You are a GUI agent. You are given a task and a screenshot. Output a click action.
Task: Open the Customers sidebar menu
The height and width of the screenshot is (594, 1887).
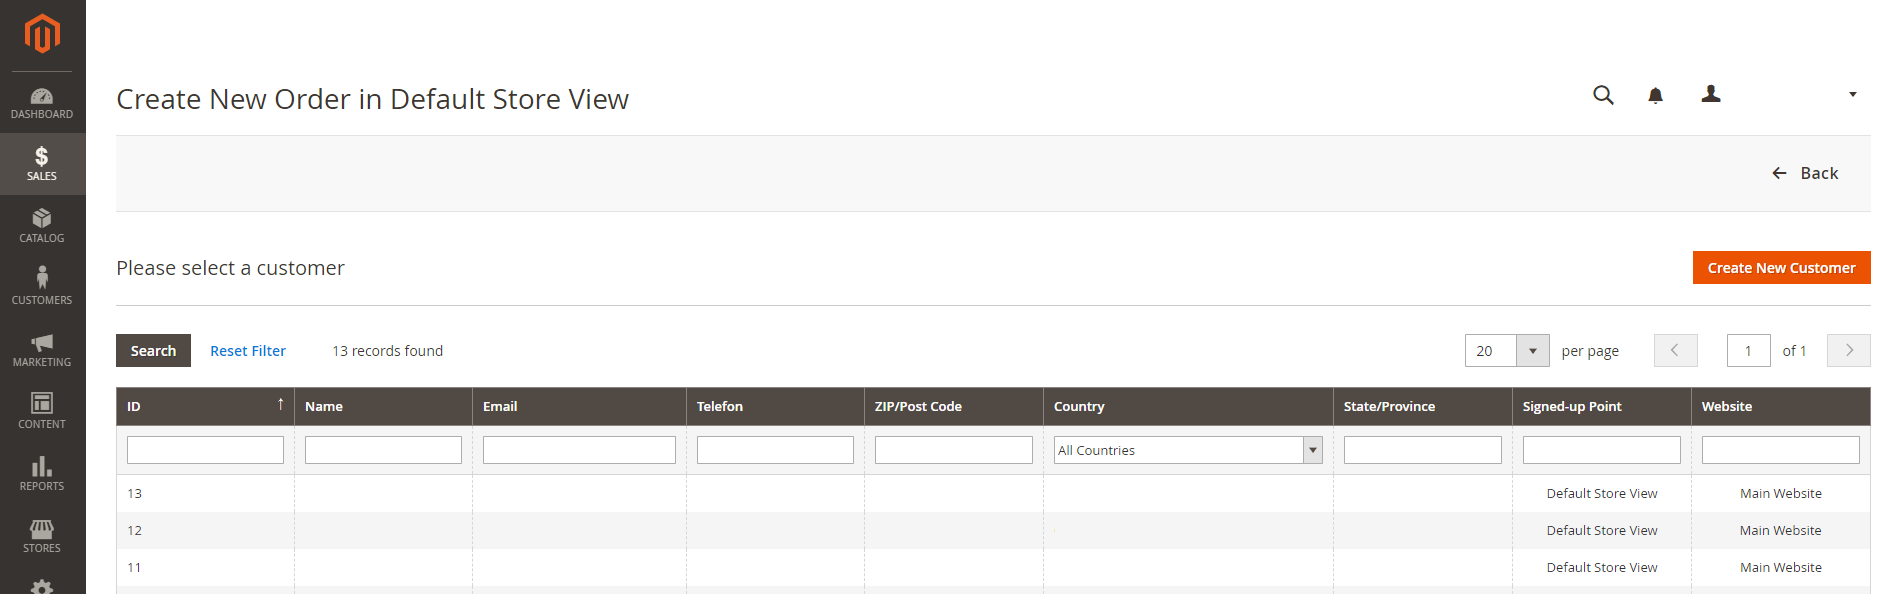(x=42, y=287)
